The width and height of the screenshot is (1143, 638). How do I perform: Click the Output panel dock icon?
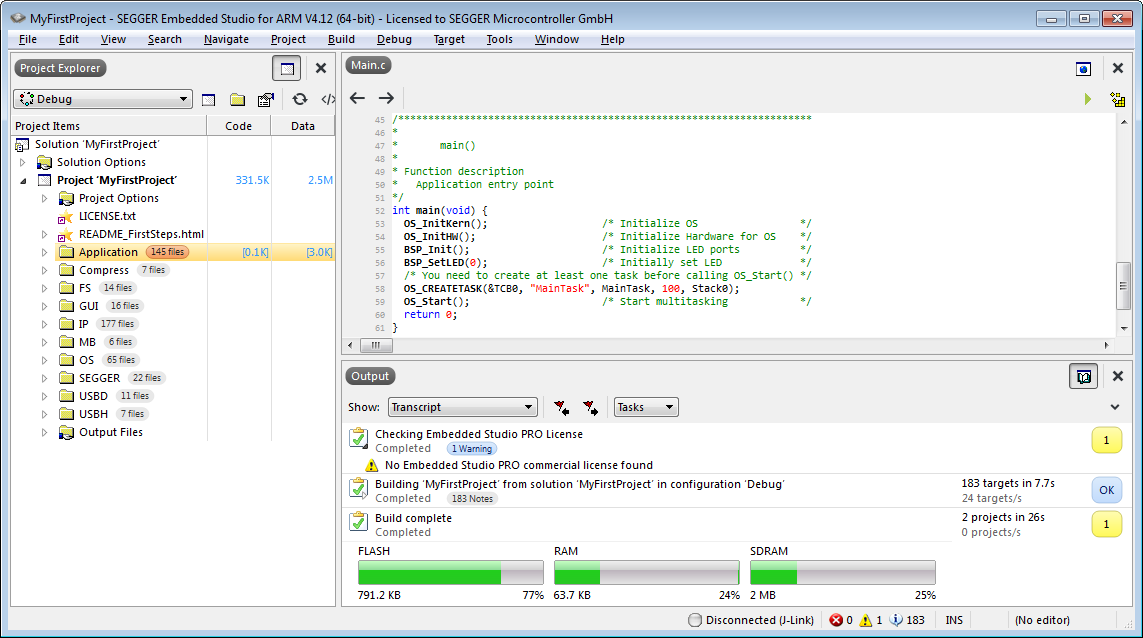pyautogui.click(x=1084, y=376)
